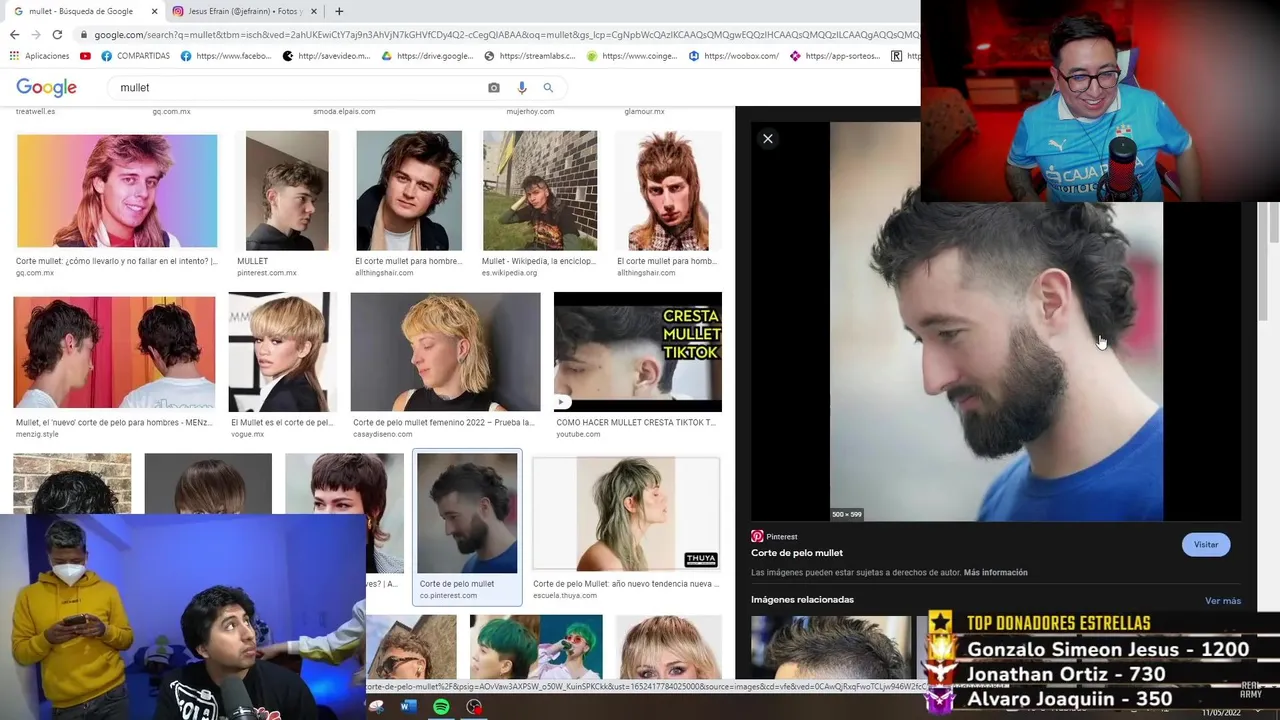Open the Aplicaciones bookmarks shortcut
Screen dimensions: 1280x720
40,56
